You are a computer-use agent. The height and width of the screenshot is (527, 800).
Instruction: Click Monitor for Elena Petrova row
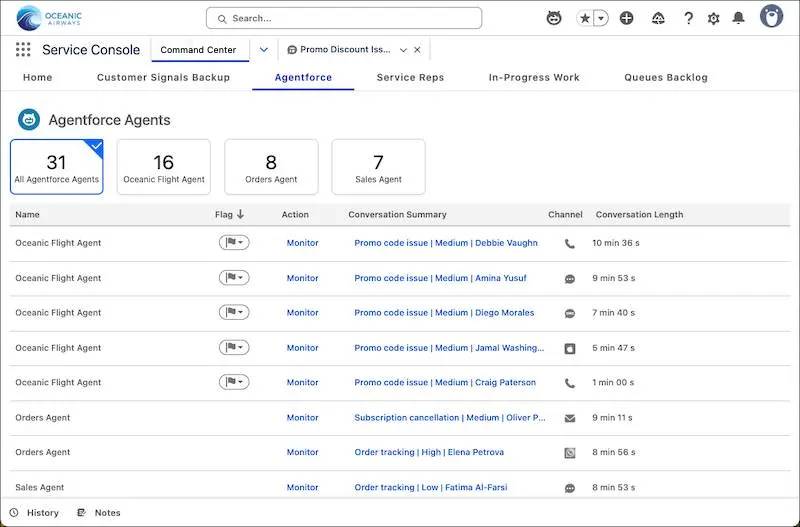pos(303,452)
